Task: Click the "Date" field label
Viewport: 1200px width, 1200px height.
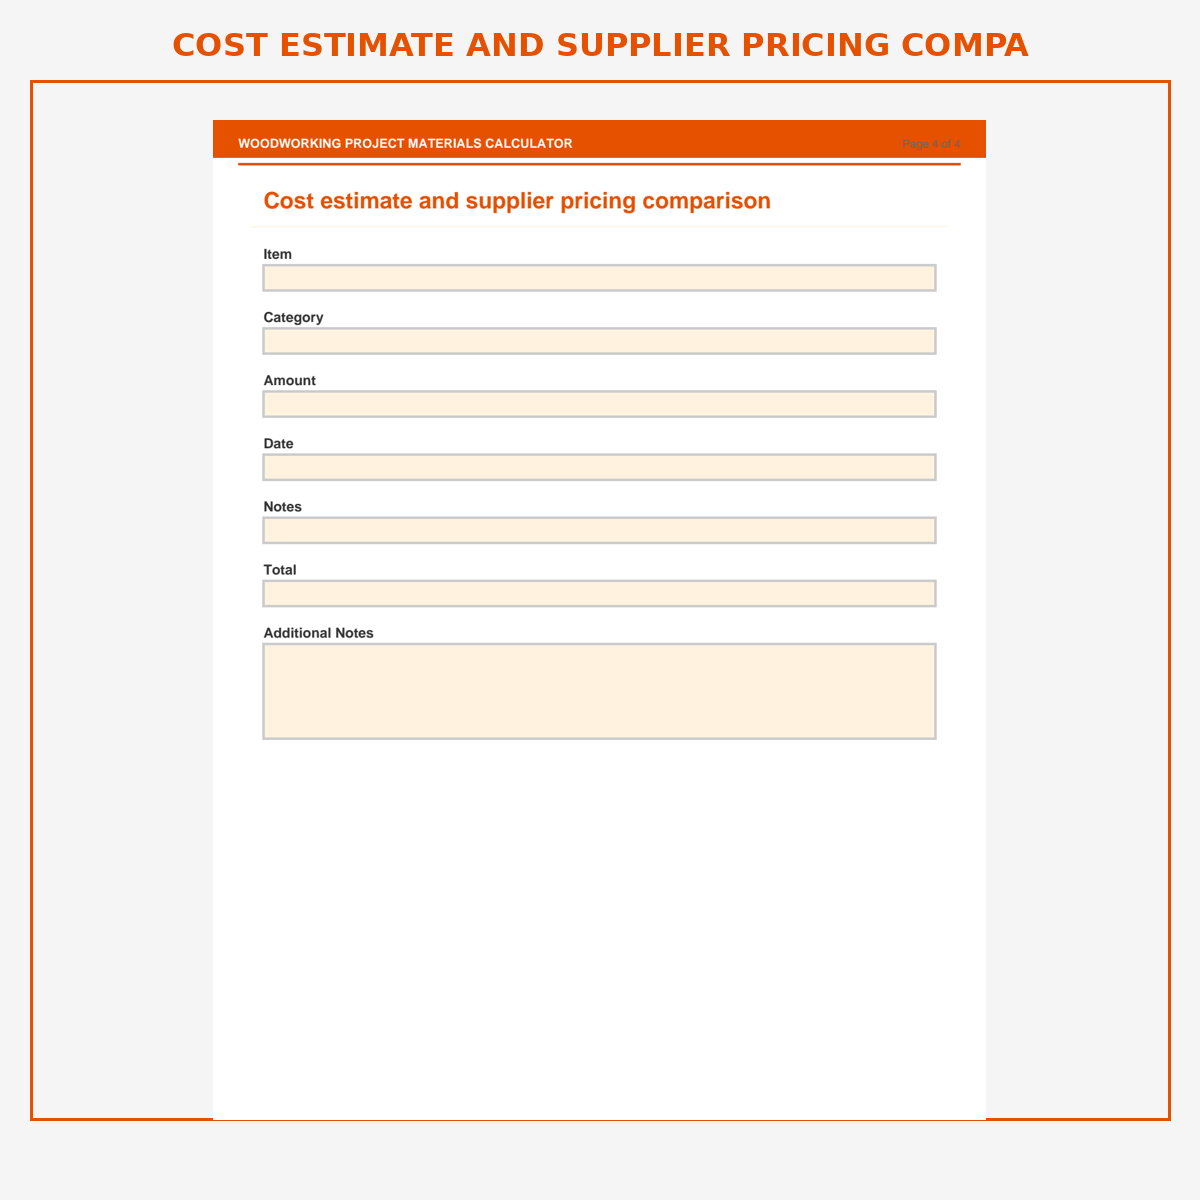Action: 278,443
